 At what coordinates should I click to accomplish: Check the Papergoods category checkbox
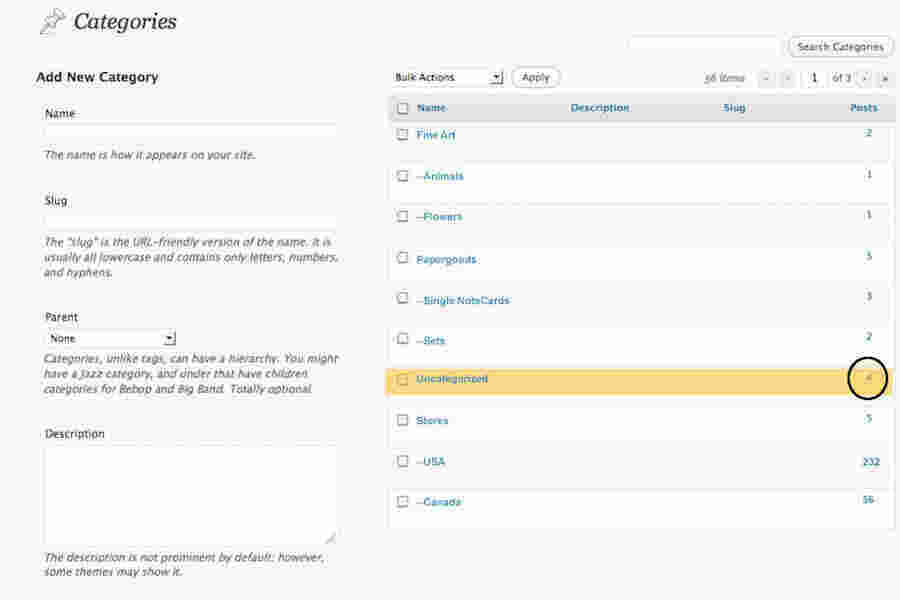click(x=403, y=258)
